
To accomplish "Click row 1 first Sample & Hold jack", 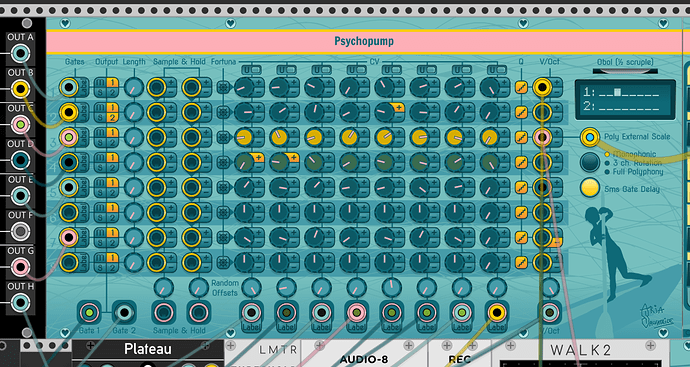I will tap(157, 87).
